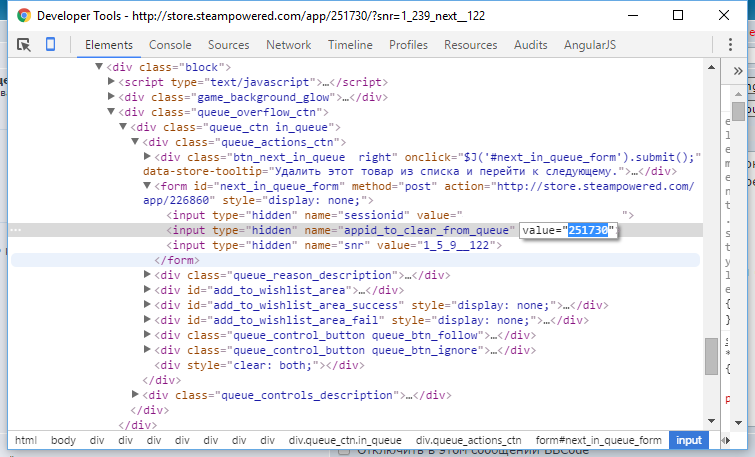Open the Sources tab

pos(228,45)
